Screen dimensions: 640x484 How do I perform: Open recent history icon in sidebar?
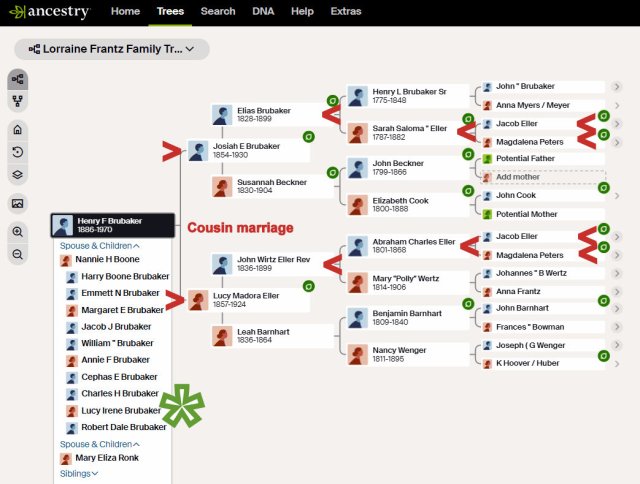[17, 152]
